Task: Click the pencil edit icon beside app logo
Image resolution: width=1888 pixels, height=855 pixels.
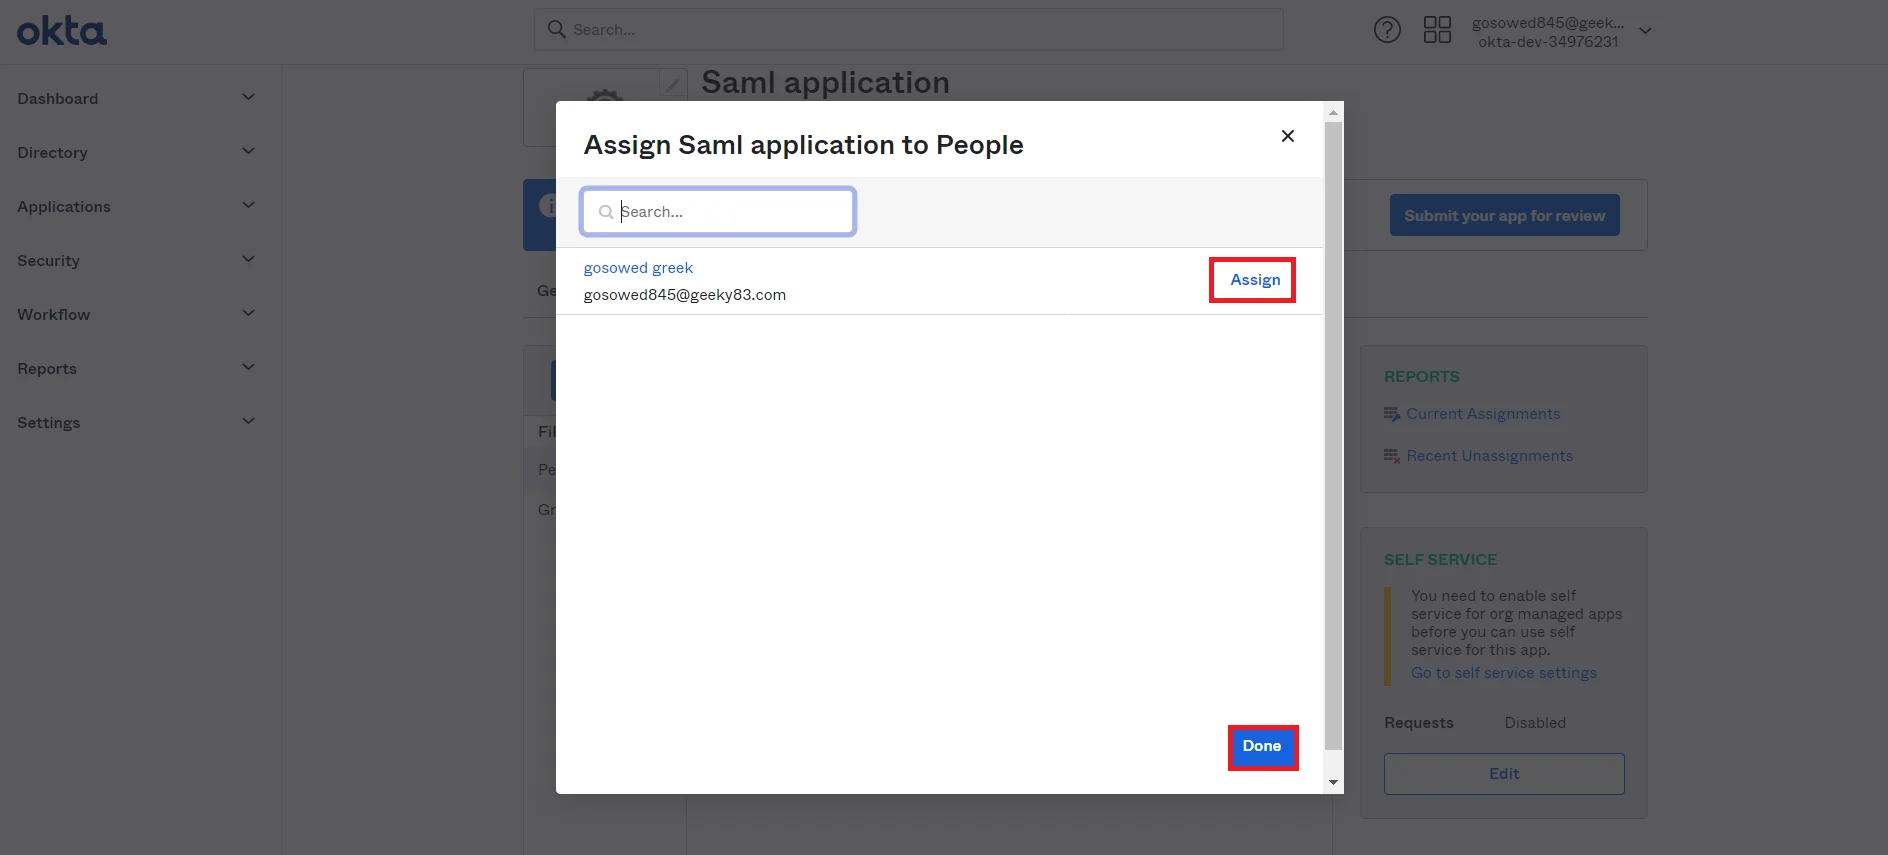Action: tap(673, 84)
